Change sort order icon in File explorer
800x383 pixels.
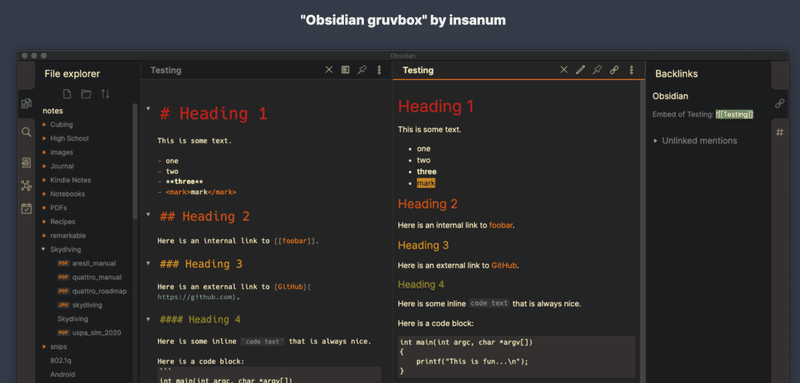(105, 94)
